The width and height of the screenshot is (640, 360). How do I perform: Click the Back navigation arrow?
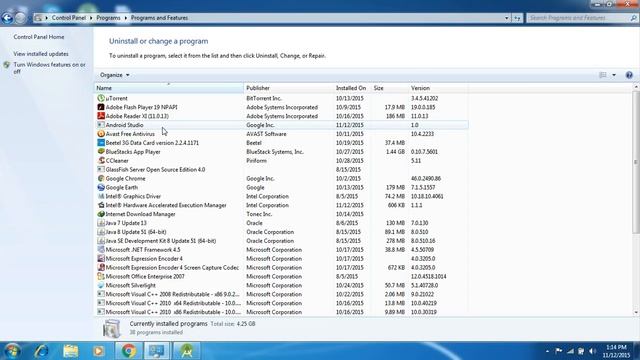tap(7, 18)
